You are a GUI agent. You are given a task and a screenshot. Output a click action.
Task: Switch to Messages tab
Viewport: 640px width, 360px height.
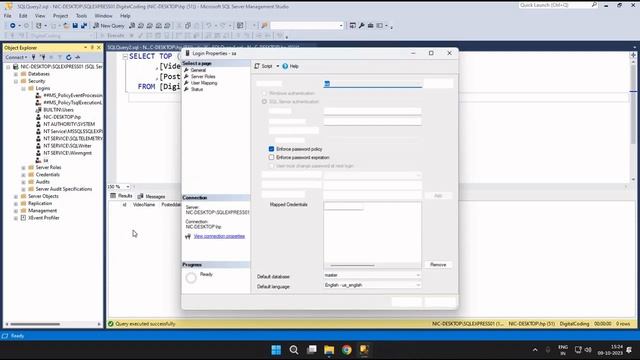[151, 196]
